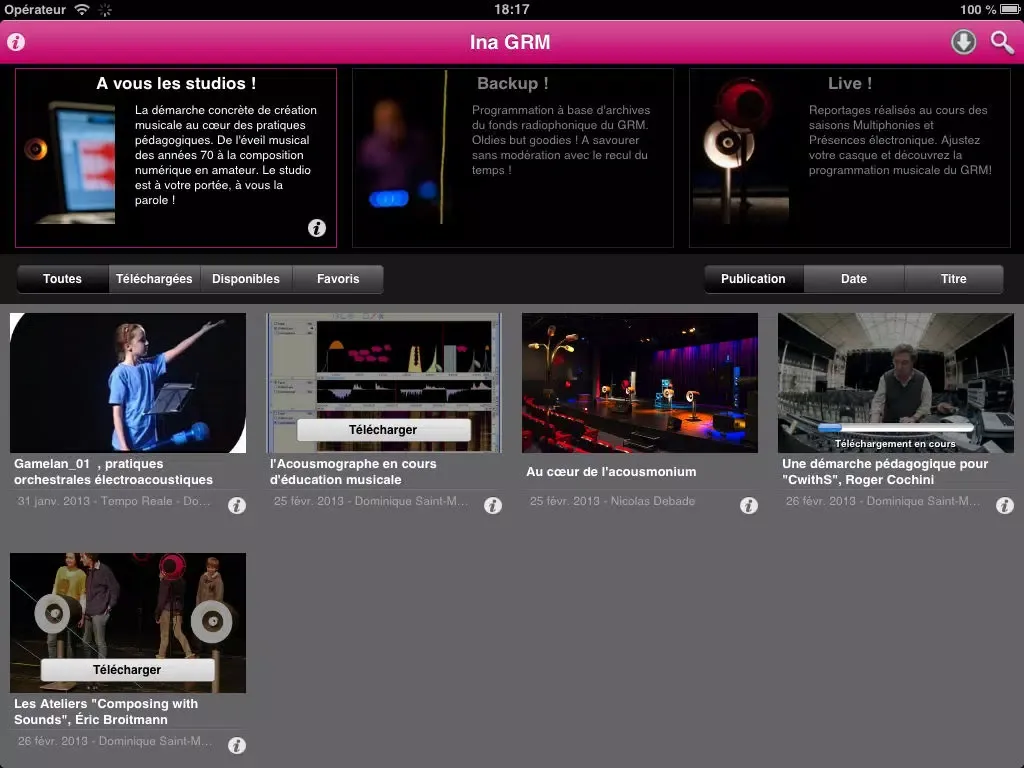Click Télécharger on Composing with Sounds video

[x=127, y=669]
